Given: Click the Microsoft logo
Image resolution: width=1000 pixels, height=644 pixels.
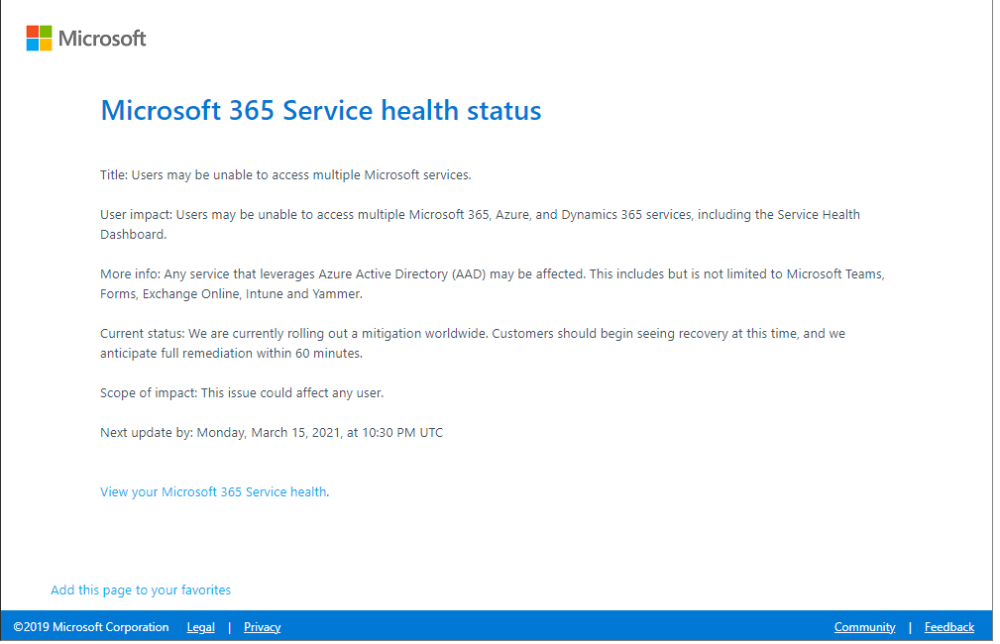Looking at the screenshot, I should pyautogui.click(x=86, y=38).
